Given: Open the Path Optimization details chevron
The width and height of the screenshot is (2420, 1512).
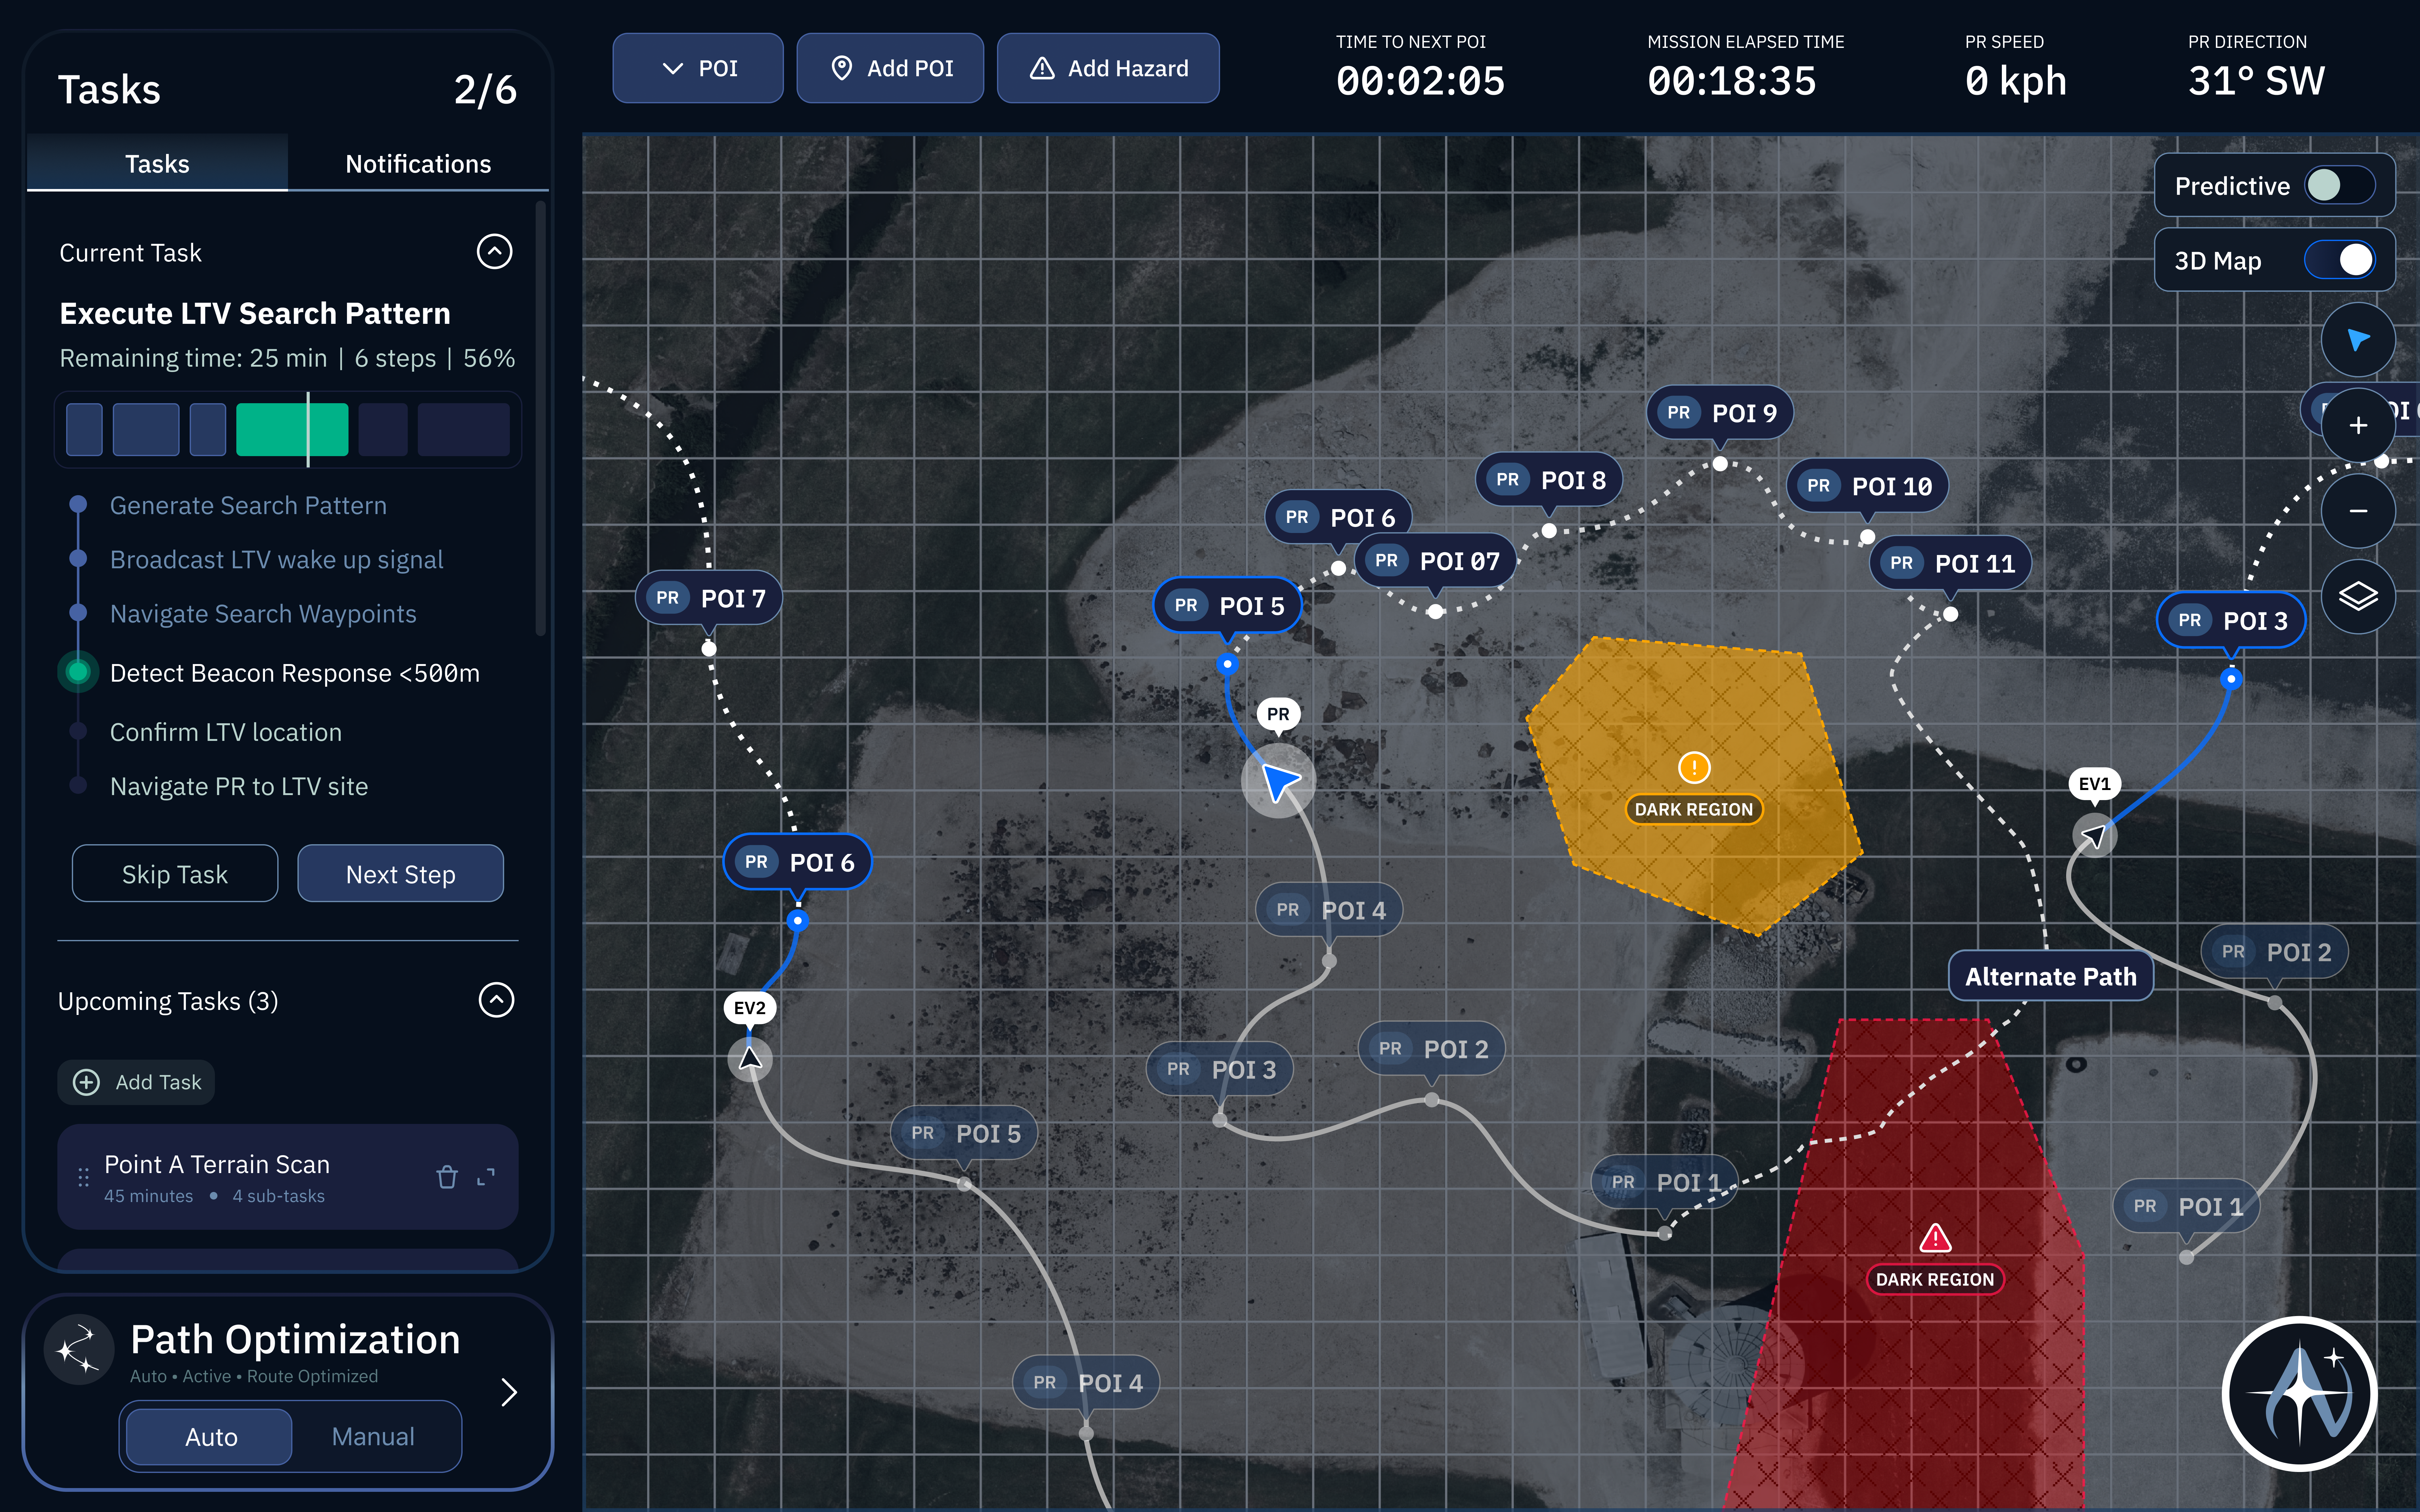Looking at the screenshot, I should [x=509, y=1392].
